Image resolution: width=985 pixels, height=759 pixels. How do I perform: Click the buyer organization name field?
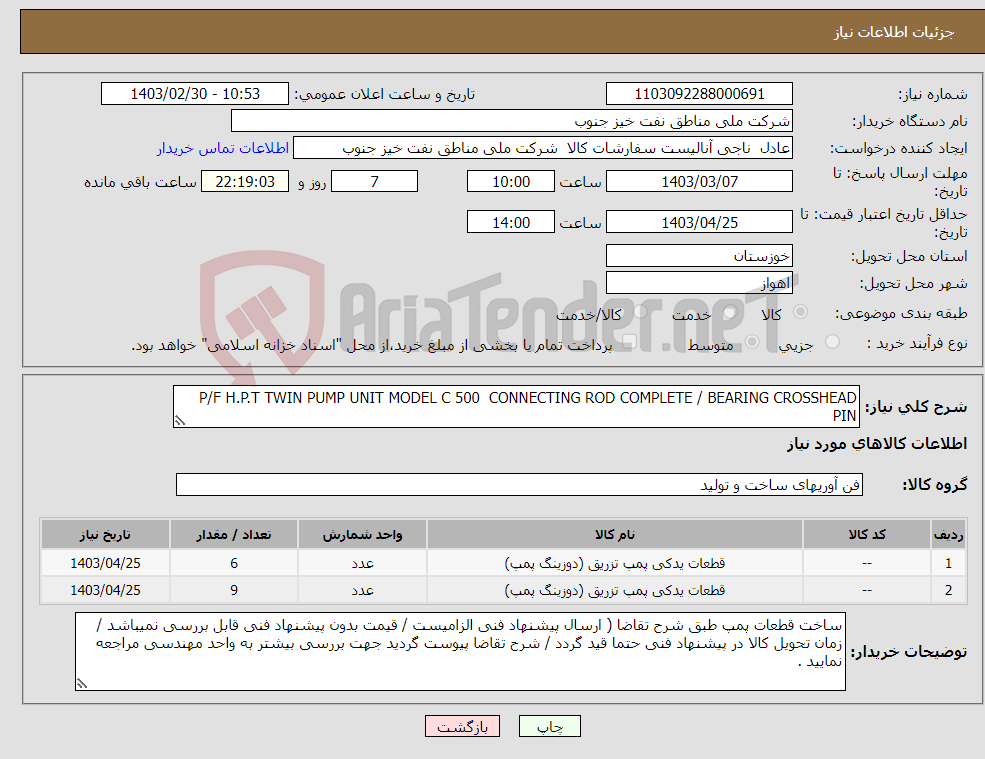tap(512, 121)
